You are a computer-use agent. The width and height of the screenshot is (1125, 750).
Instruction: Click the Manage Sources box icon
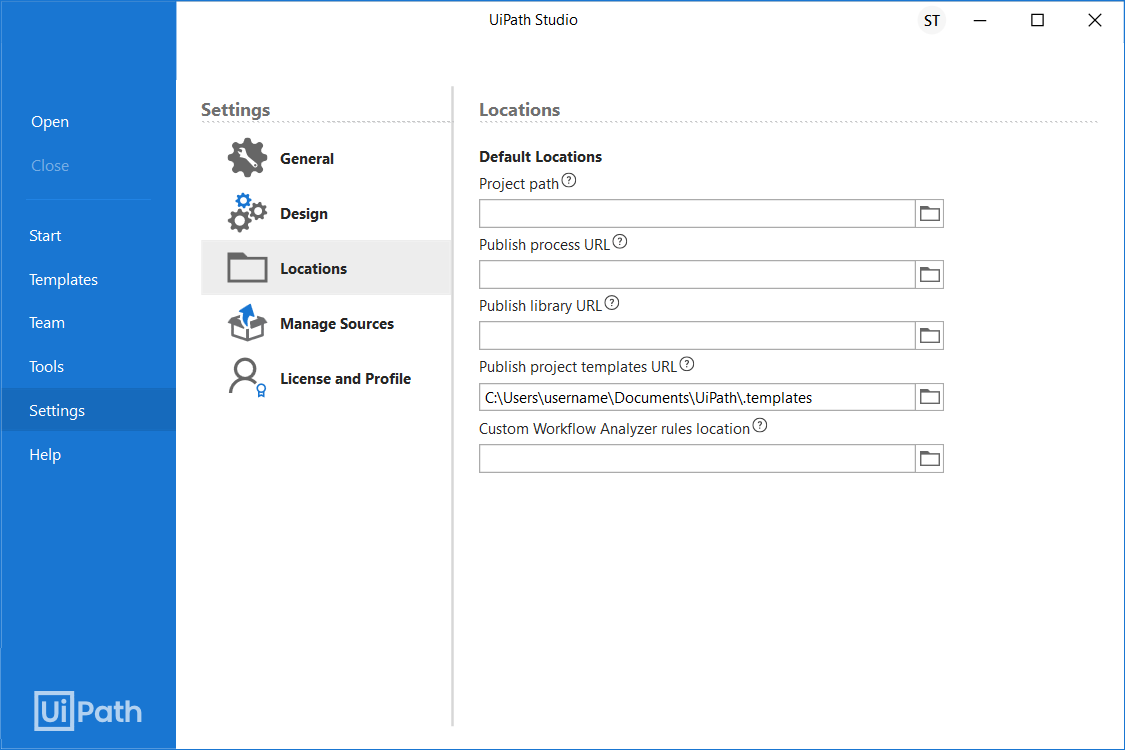(247, 323)
